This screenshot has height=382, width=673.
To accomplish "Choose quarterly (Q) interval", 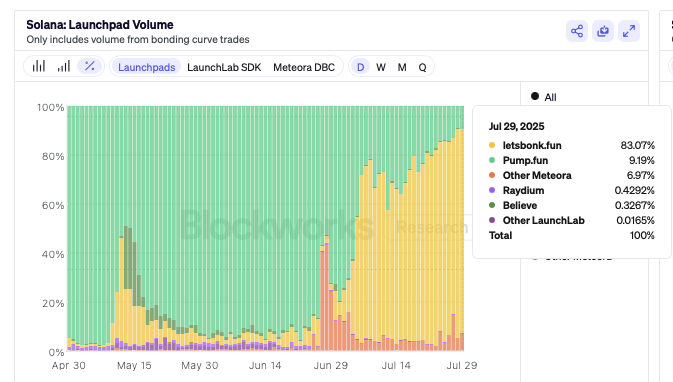I will coord(422,67).
